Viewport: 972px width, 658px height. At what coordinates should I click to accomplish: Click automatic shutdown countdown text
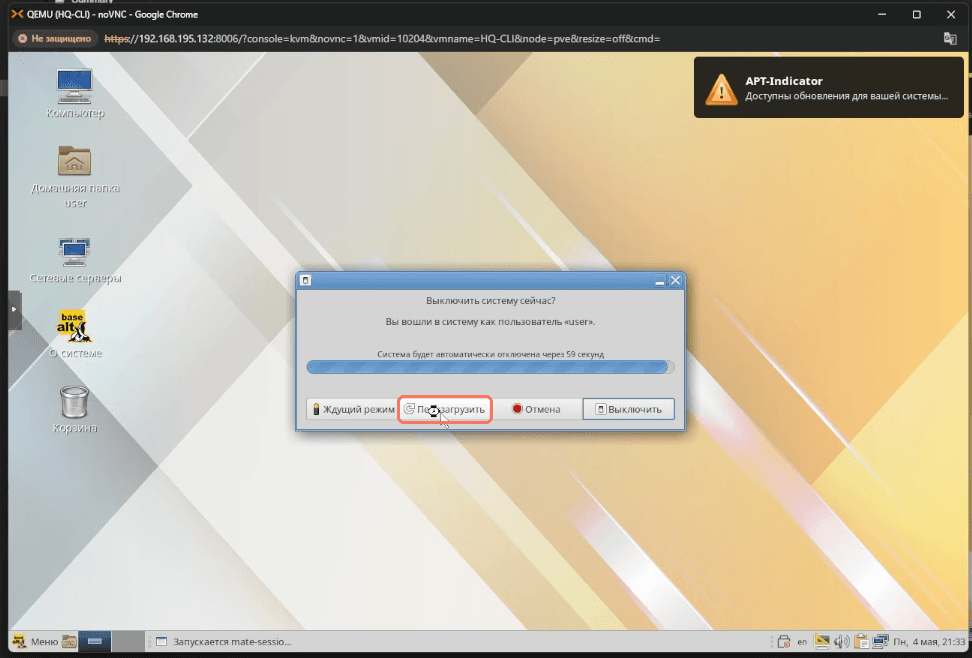[x=490, y=354]
